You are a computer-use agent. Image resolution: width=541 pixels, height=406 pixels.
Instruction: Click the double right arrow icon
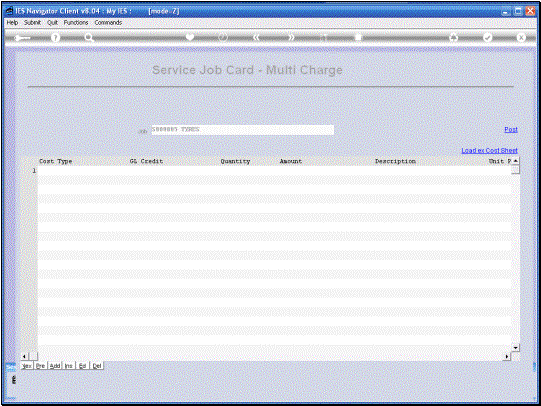(291, 37)
